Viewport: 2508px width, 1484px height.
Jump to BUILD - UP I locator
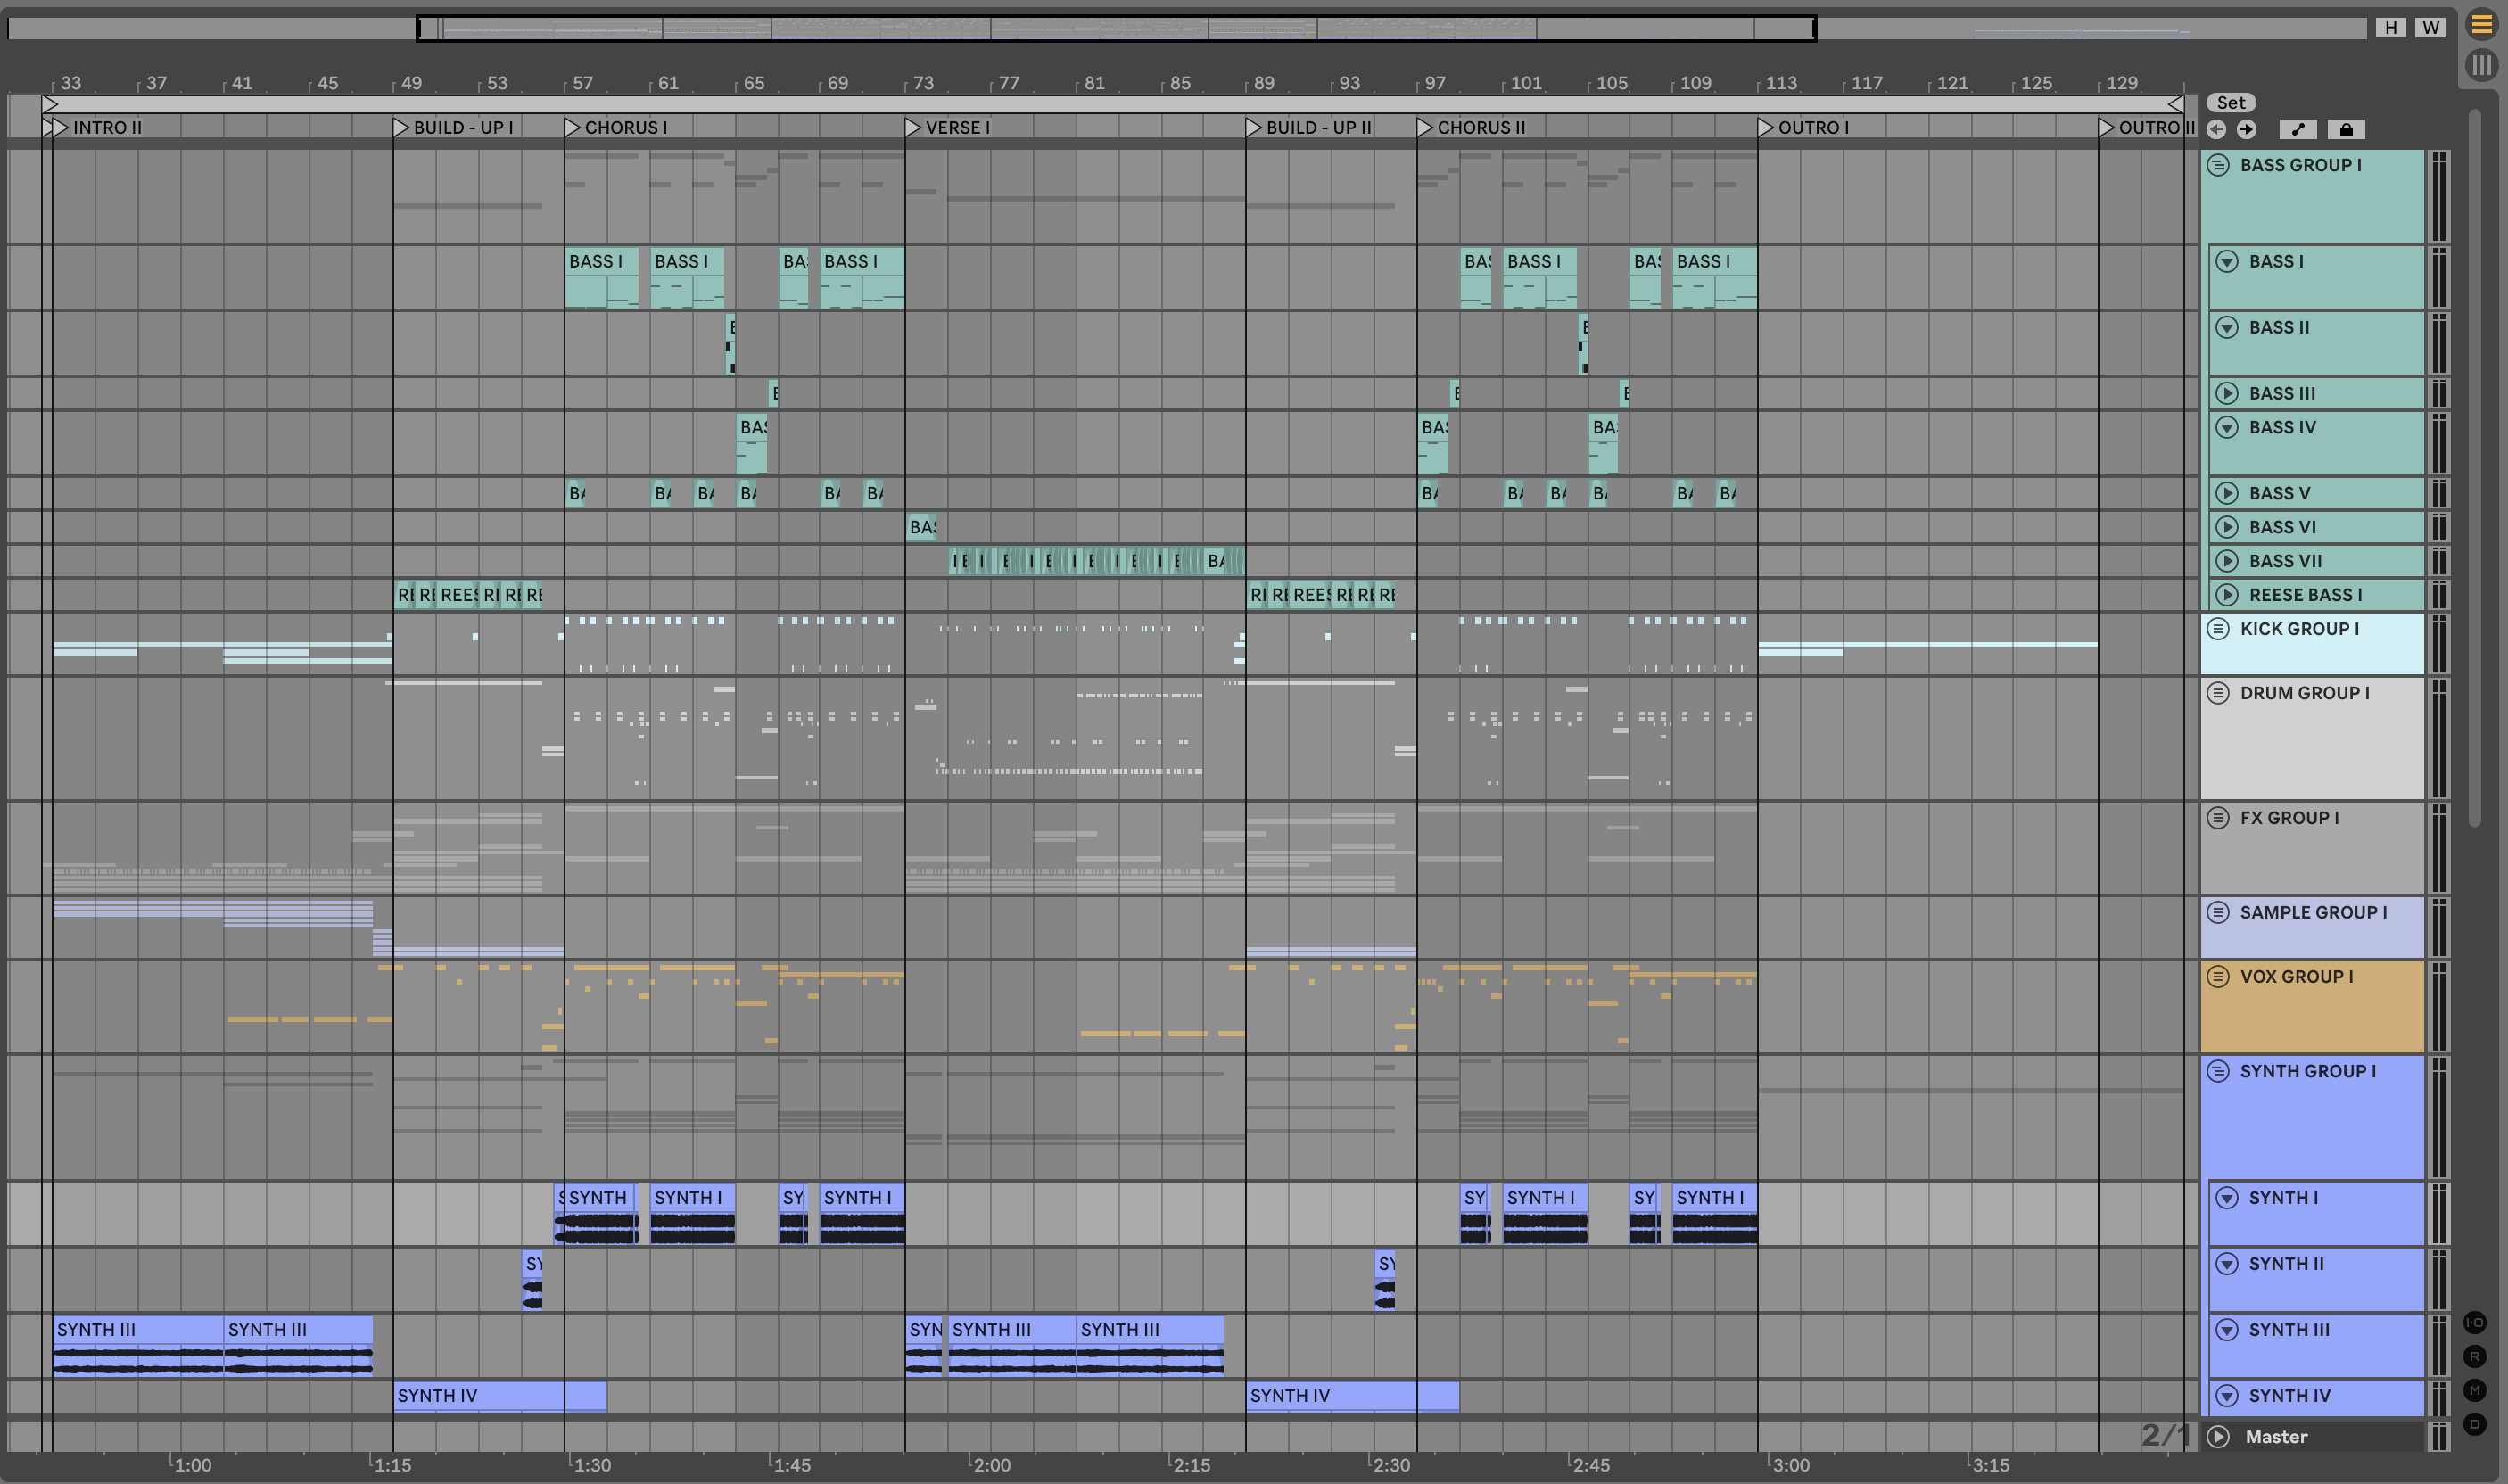453,127
